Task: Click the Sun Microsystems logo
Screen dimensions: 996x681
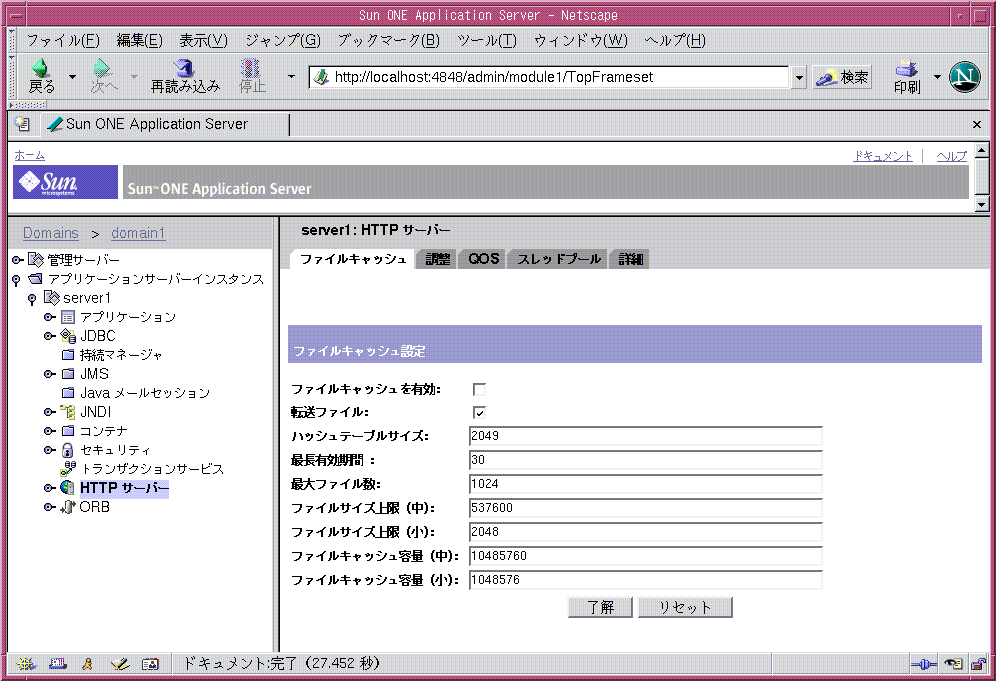Action: click(x=65, y=182)
